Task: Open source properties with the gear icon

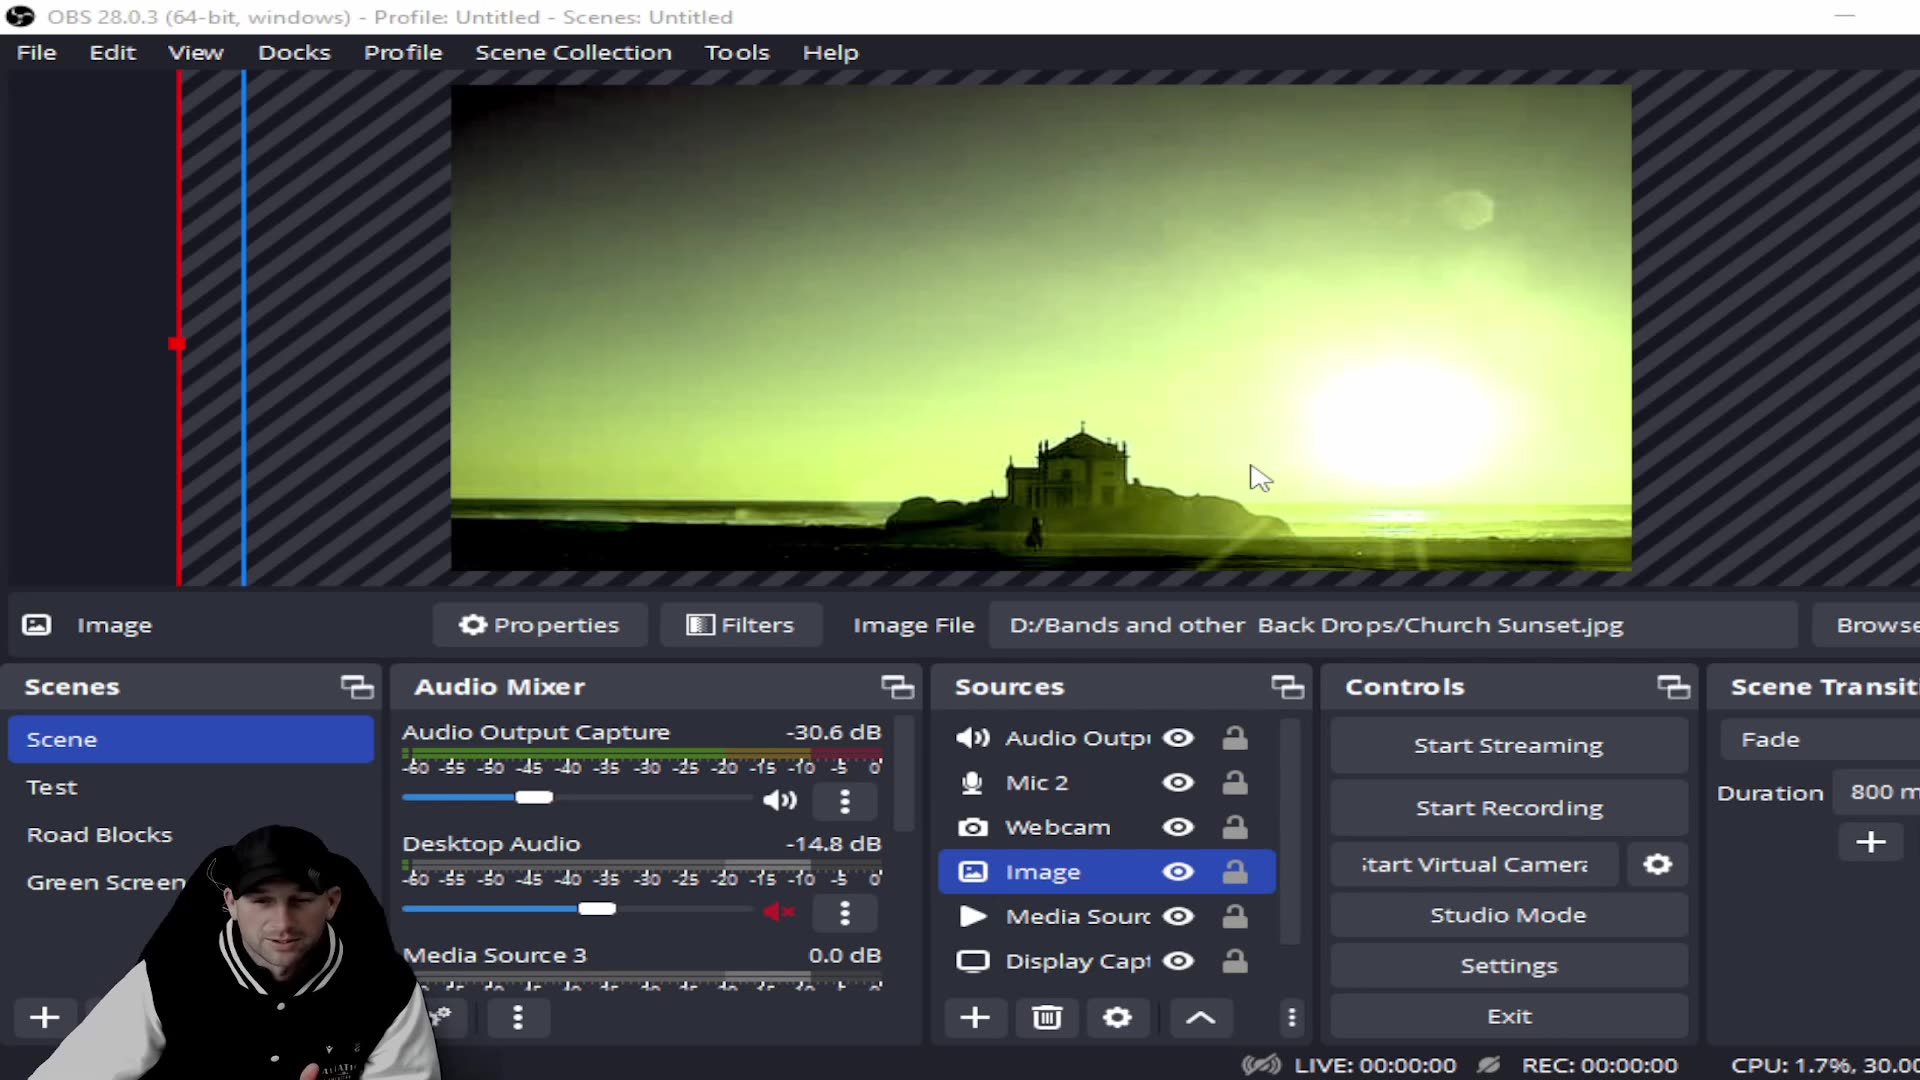Action: click(x=1117, y=1017)
